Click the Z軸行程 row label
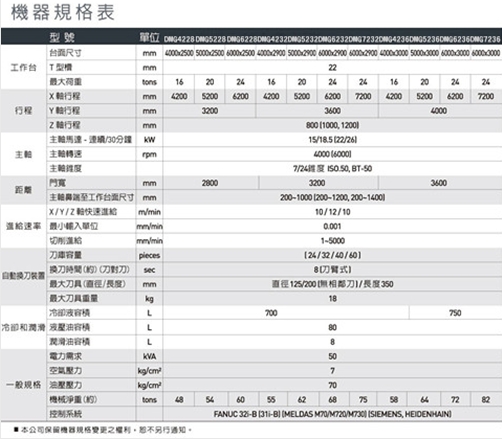This screenshot has height=439, width=502. coord(65,125)
